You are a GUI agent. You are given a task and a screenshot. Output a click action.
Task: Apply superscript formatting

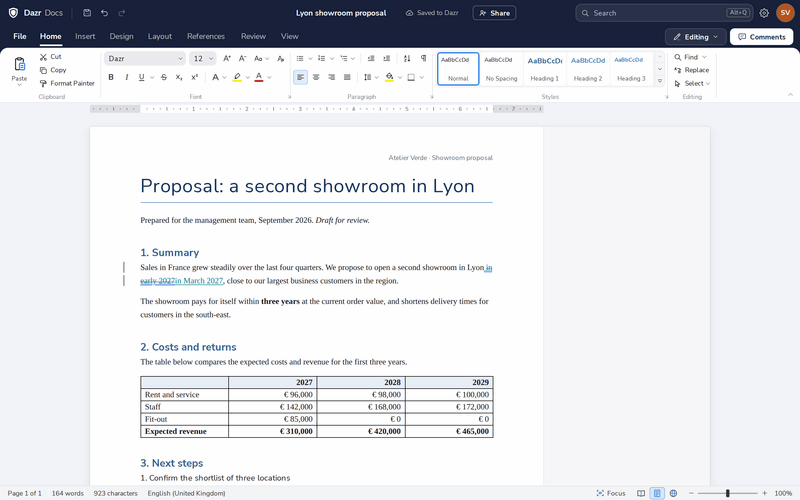[x=194, y=77]
